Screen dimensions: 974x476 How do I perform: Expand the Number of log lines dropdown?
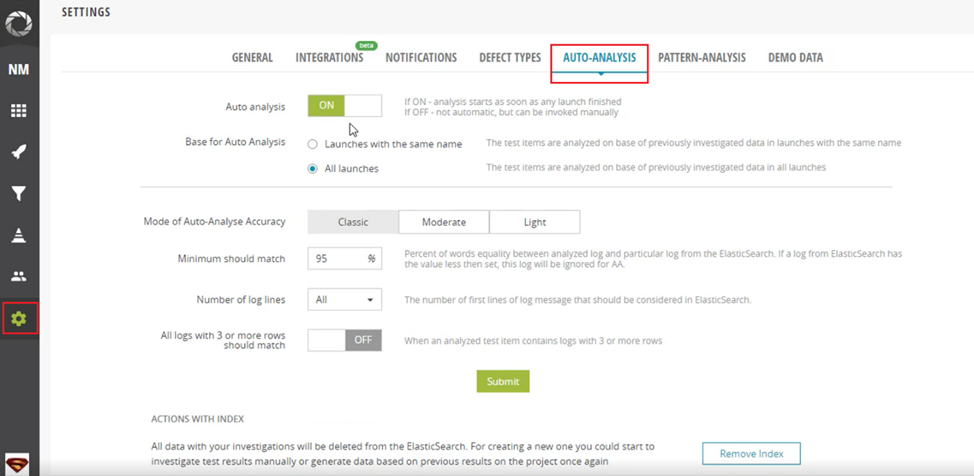[x=344, y=299]
